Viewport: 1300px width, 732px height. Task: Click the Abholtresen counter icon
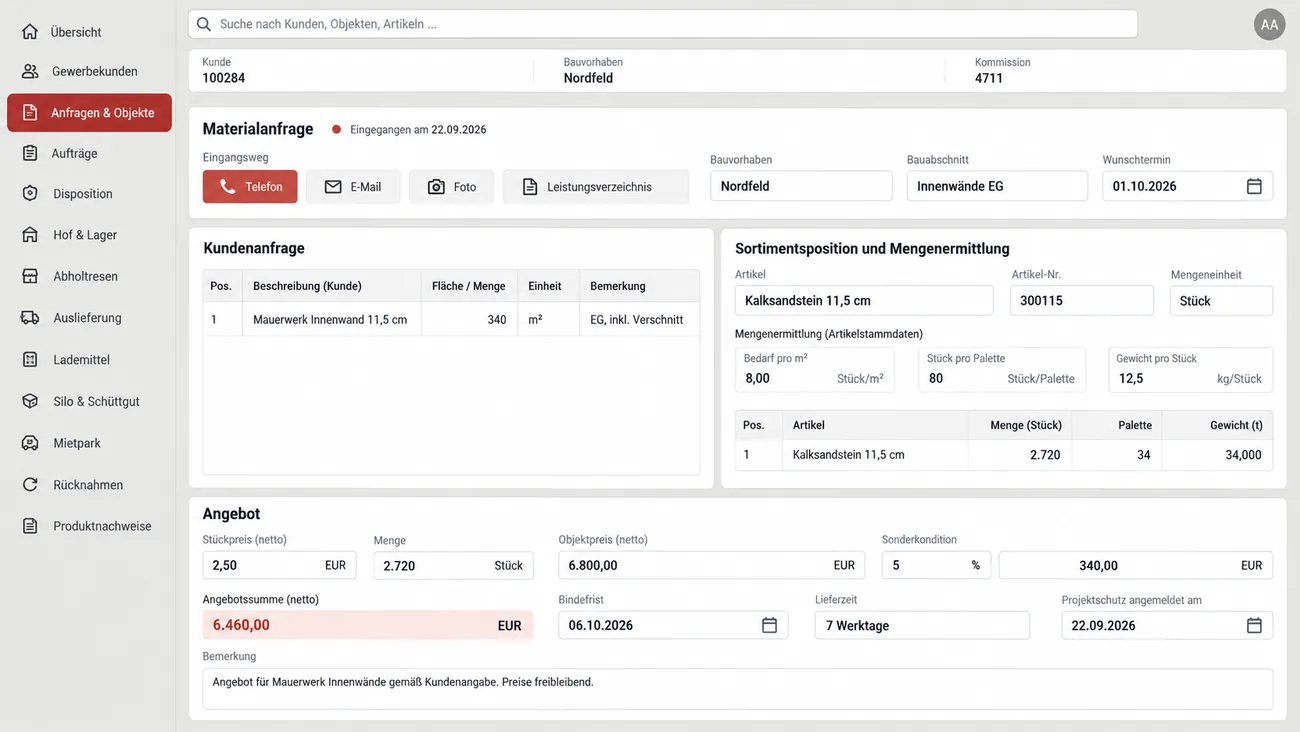click(30, 276)
